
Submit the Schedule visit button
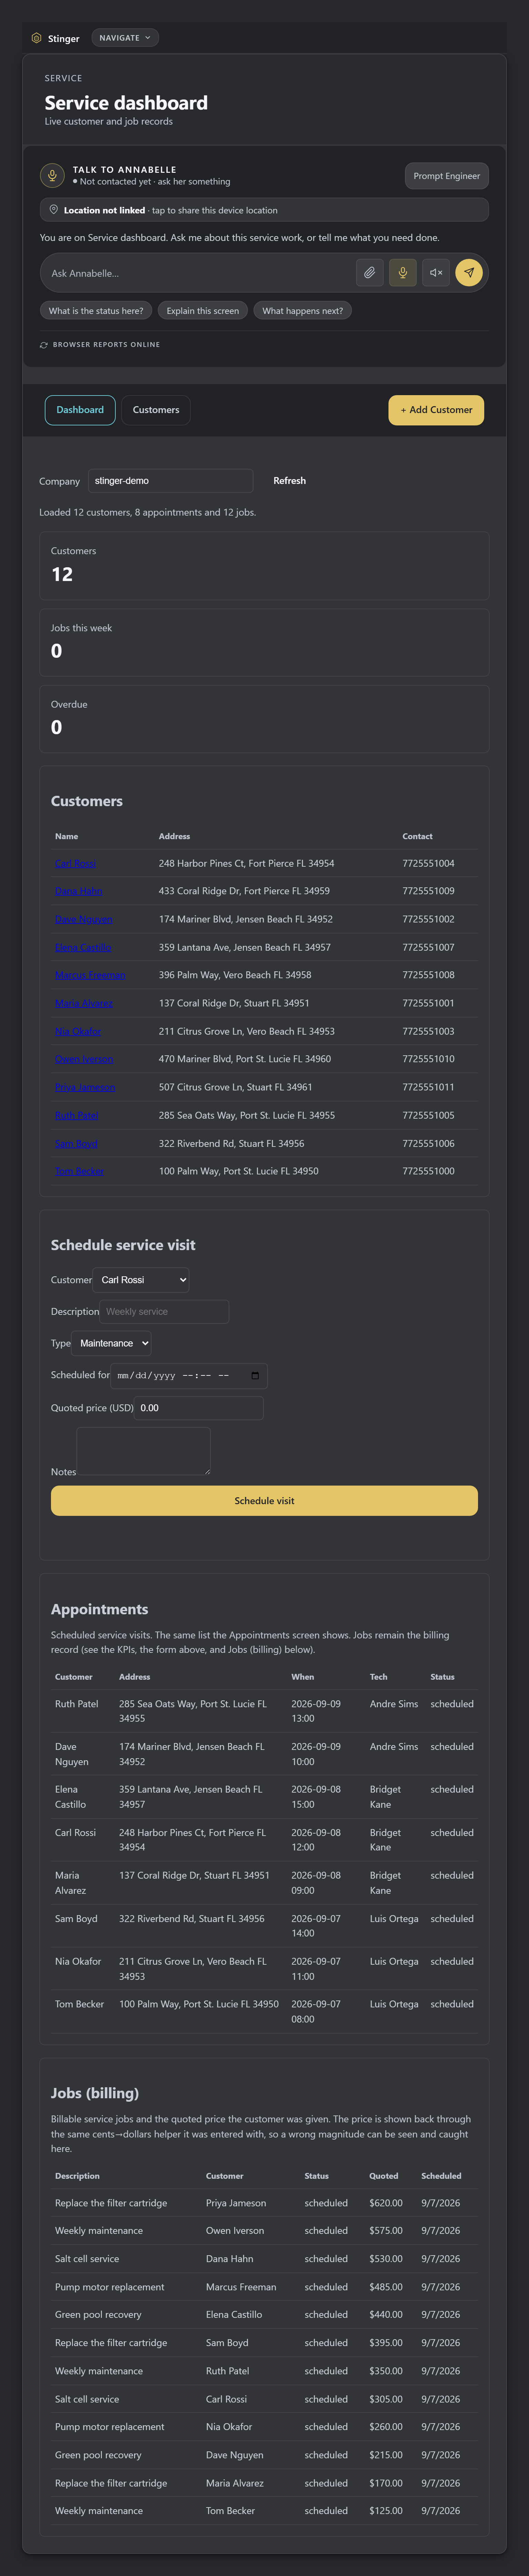coord(264,1501)
